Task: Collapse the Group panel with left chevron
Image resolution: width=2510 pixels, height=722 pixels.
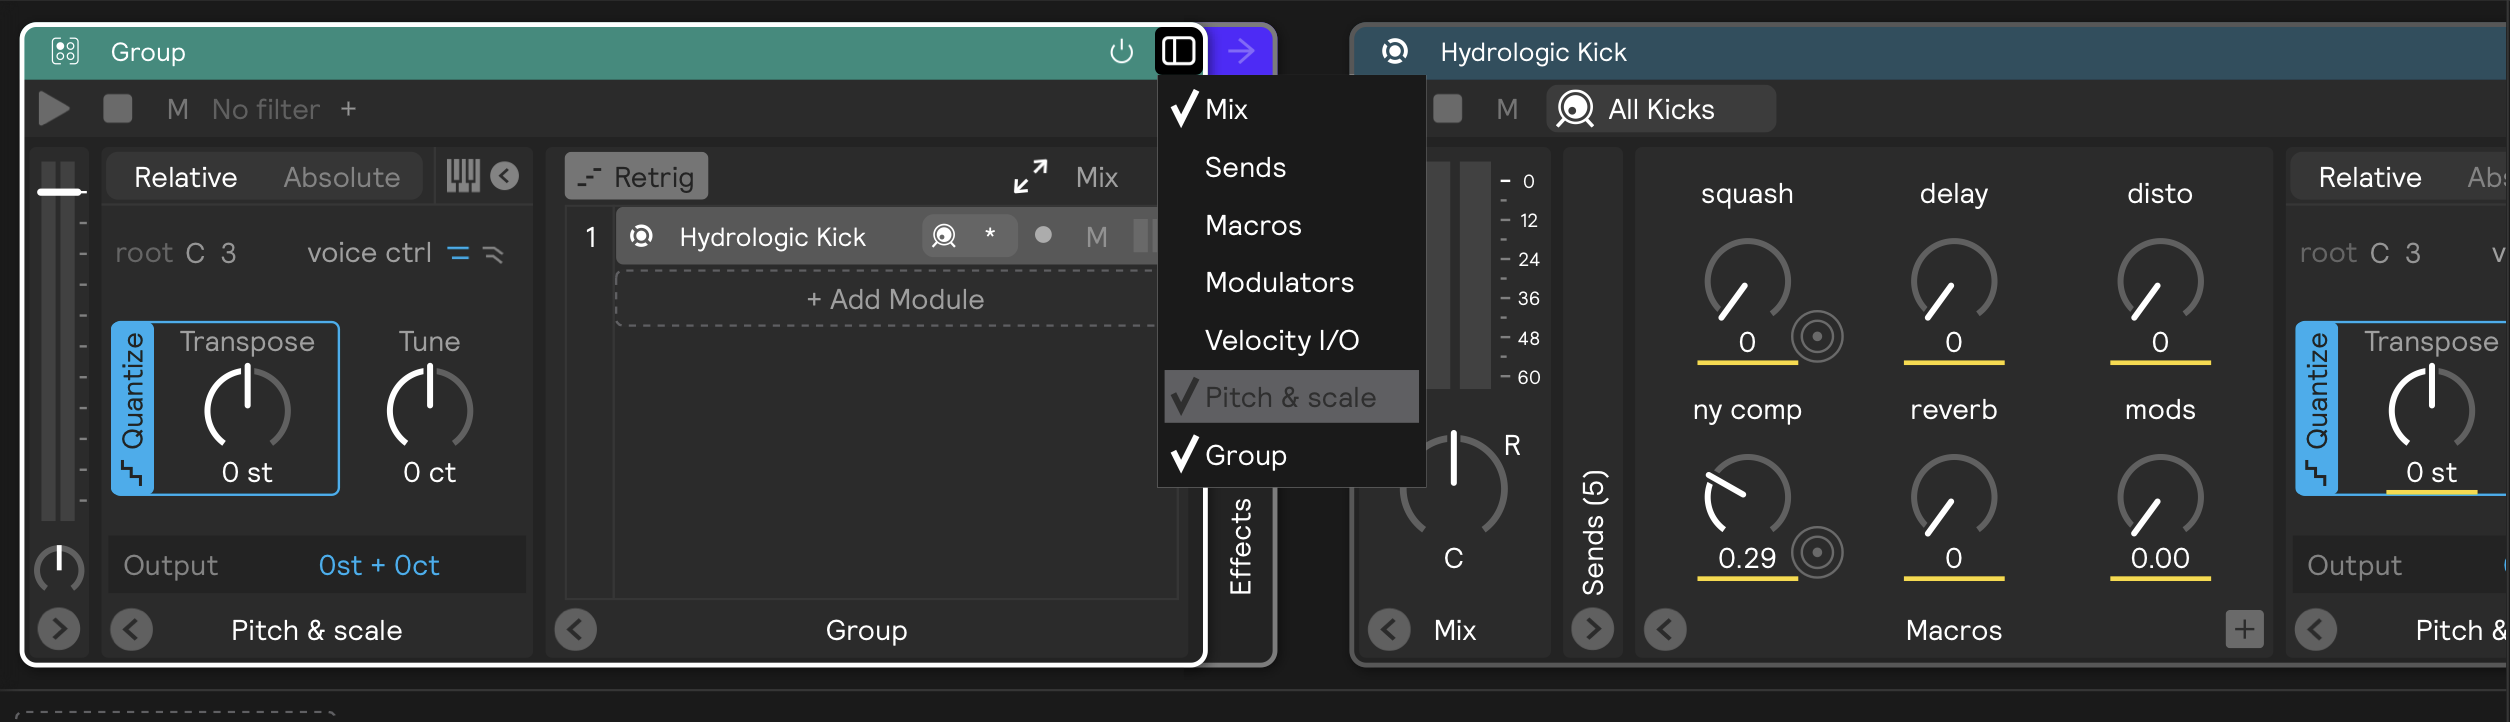Action: (x=576, y=630)
